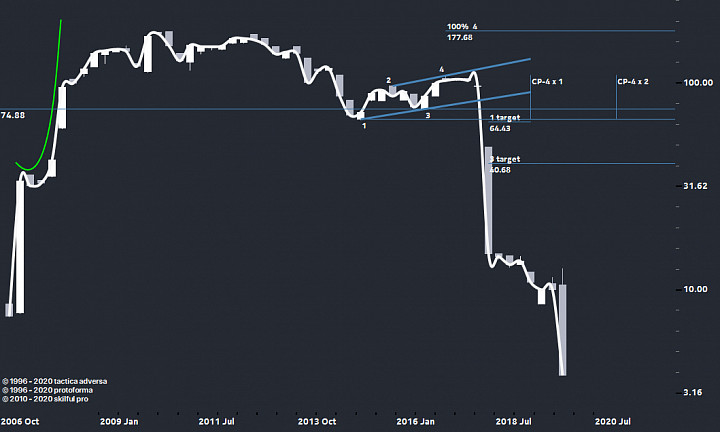Click the 1 target 64.43 label

point(505,123)
